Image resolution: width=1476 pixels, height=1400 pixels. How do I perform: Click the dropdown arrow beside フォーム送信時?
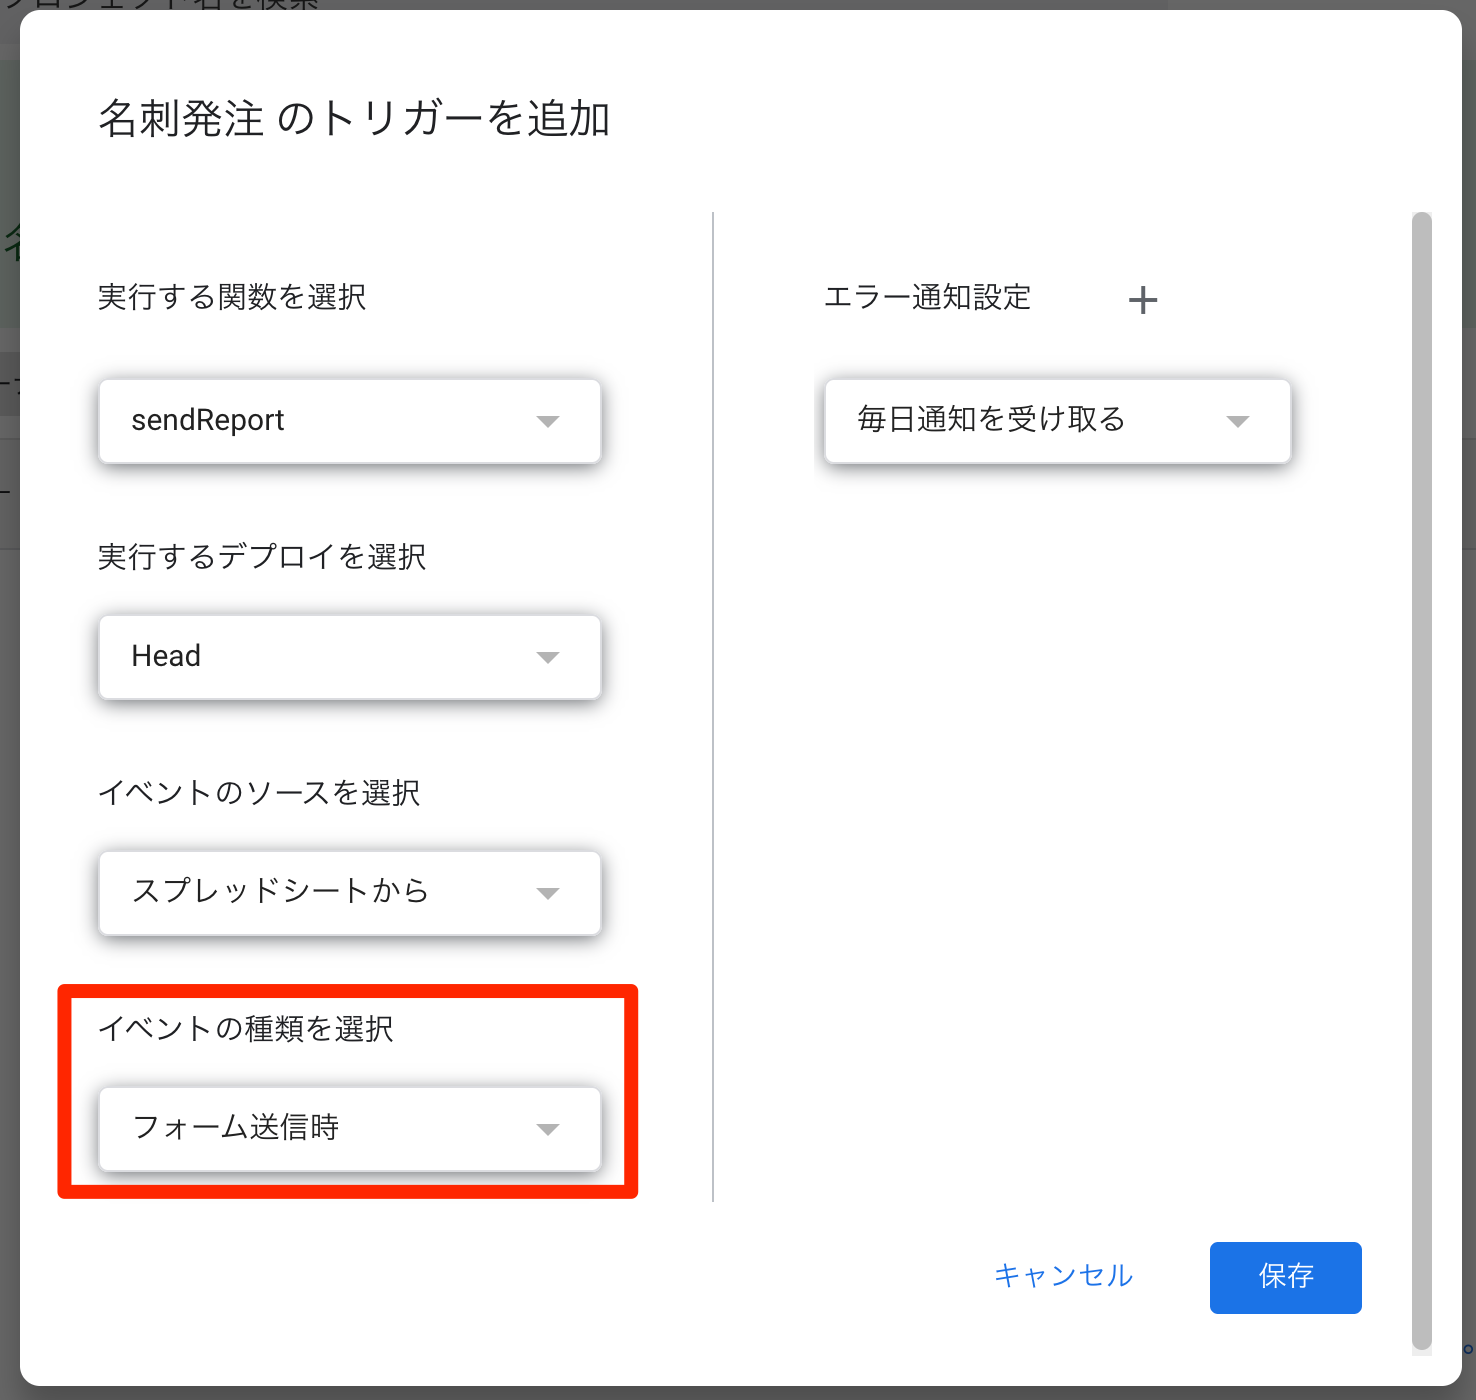click(x=547, y=1129)
